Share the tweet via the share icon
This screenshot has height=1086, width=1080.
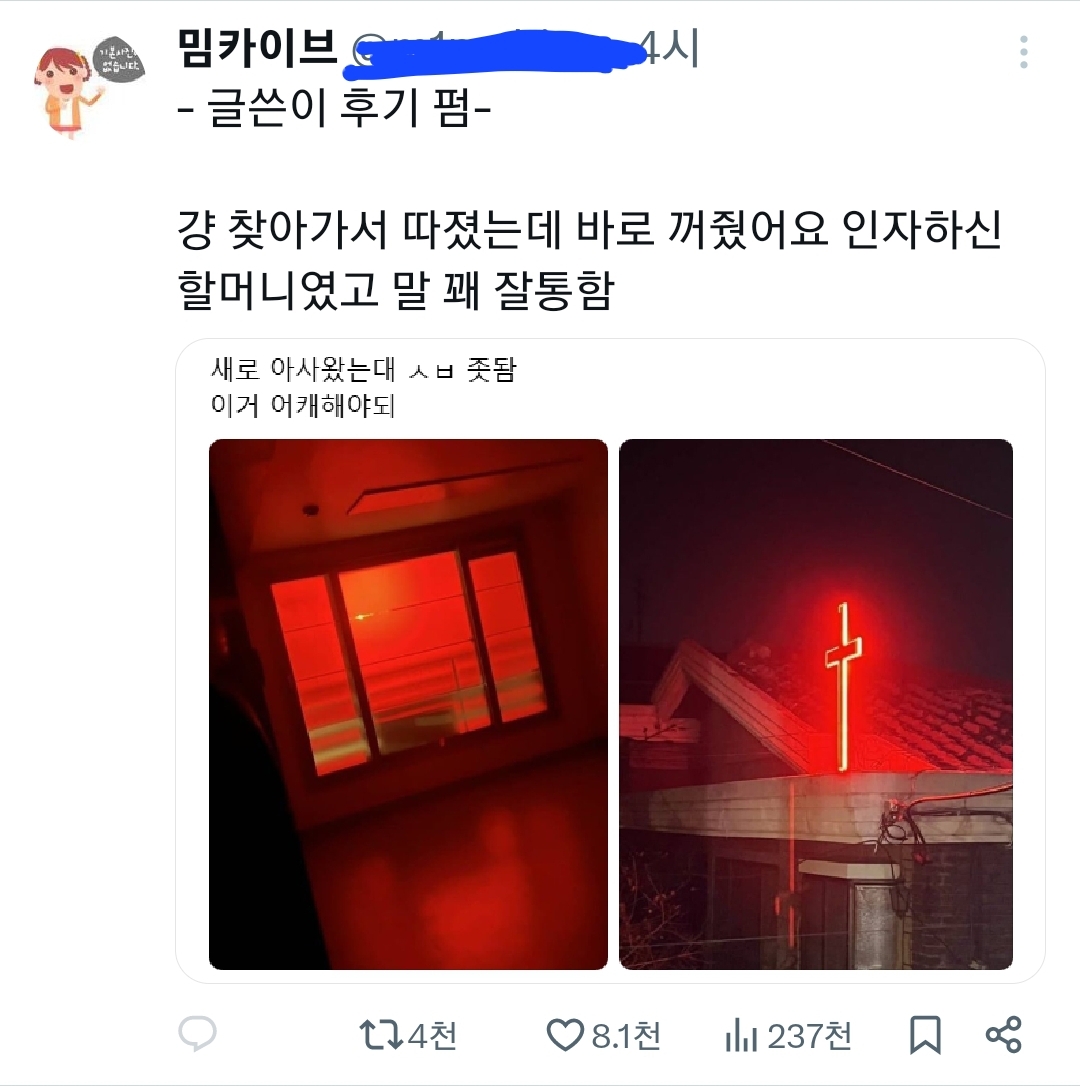(x=1003, y=1035)
